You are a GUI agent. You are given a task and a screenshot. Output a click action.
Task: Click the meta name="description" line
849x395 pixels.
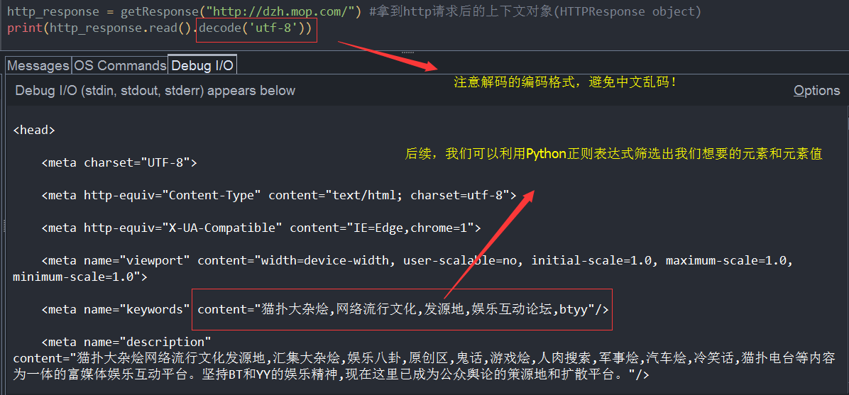(x=126, y=342)
